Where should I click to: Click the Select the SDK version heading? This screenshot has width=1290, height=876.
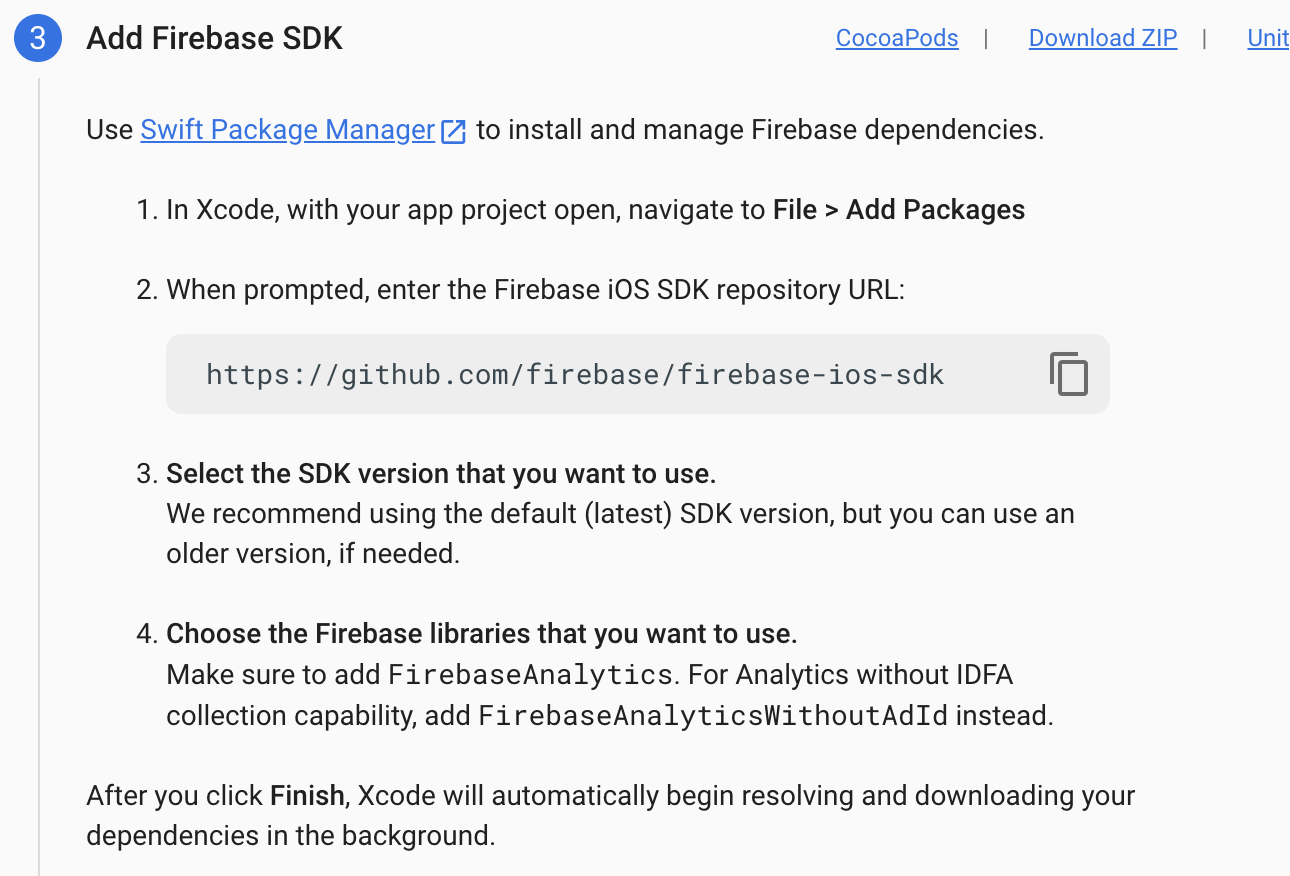(441, 472)
